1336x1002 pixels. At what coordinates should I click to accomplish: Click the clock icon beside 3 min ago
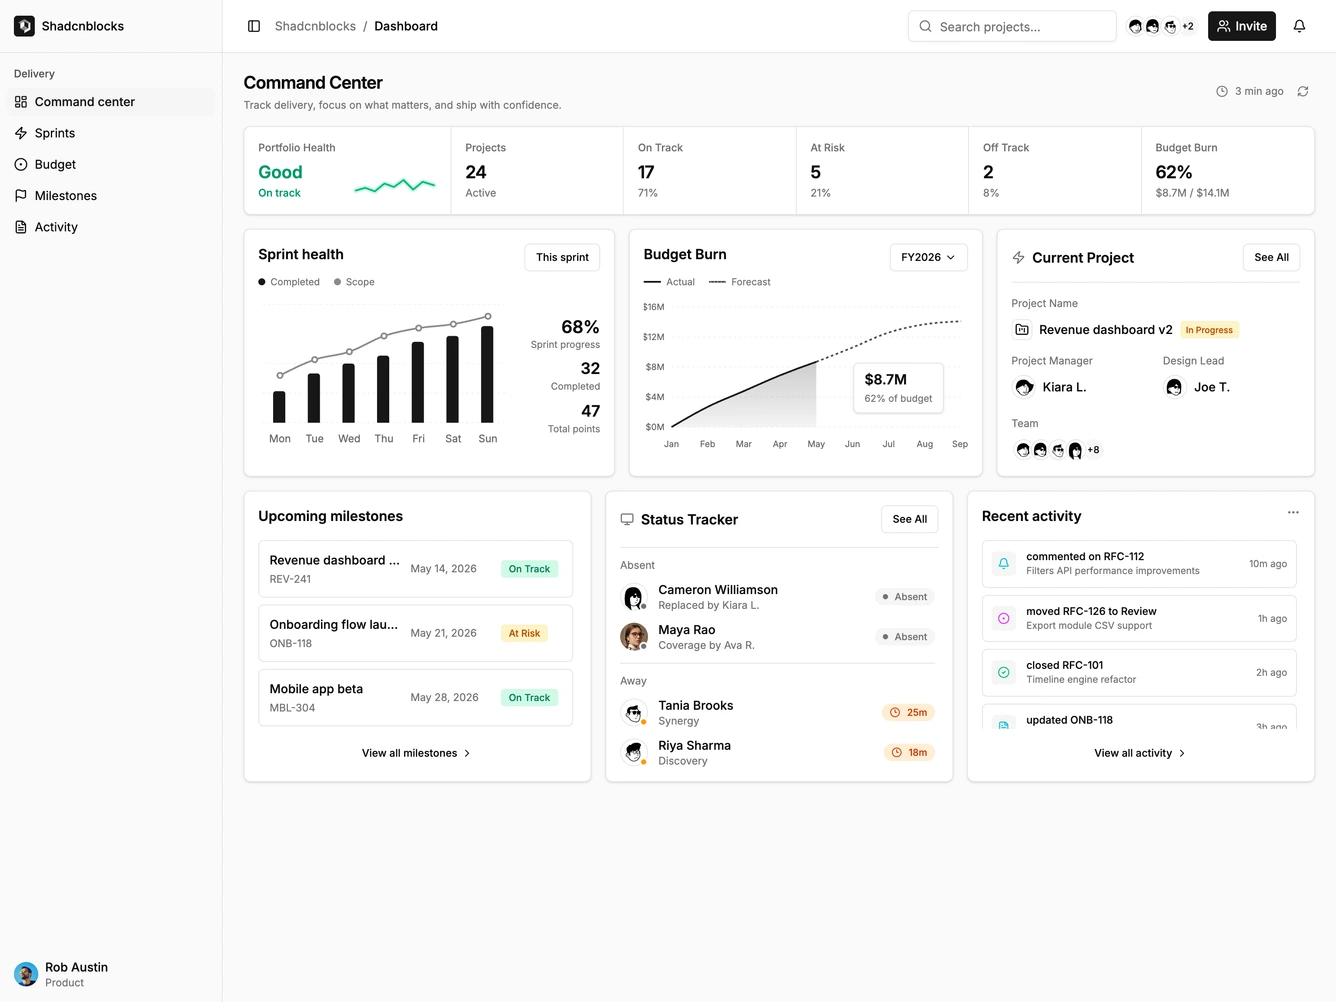[x=1222, y=91]
